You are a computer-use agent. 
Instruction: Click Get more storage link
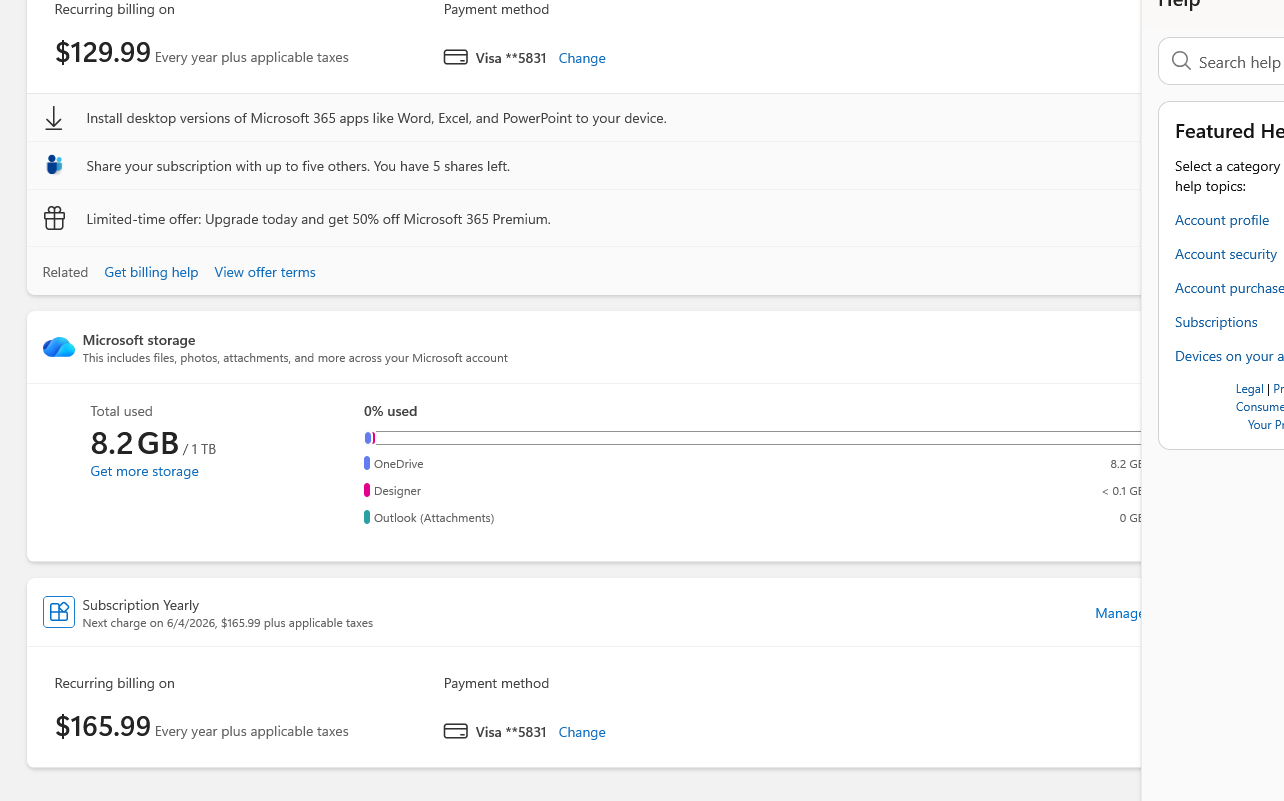click(144, 471)
